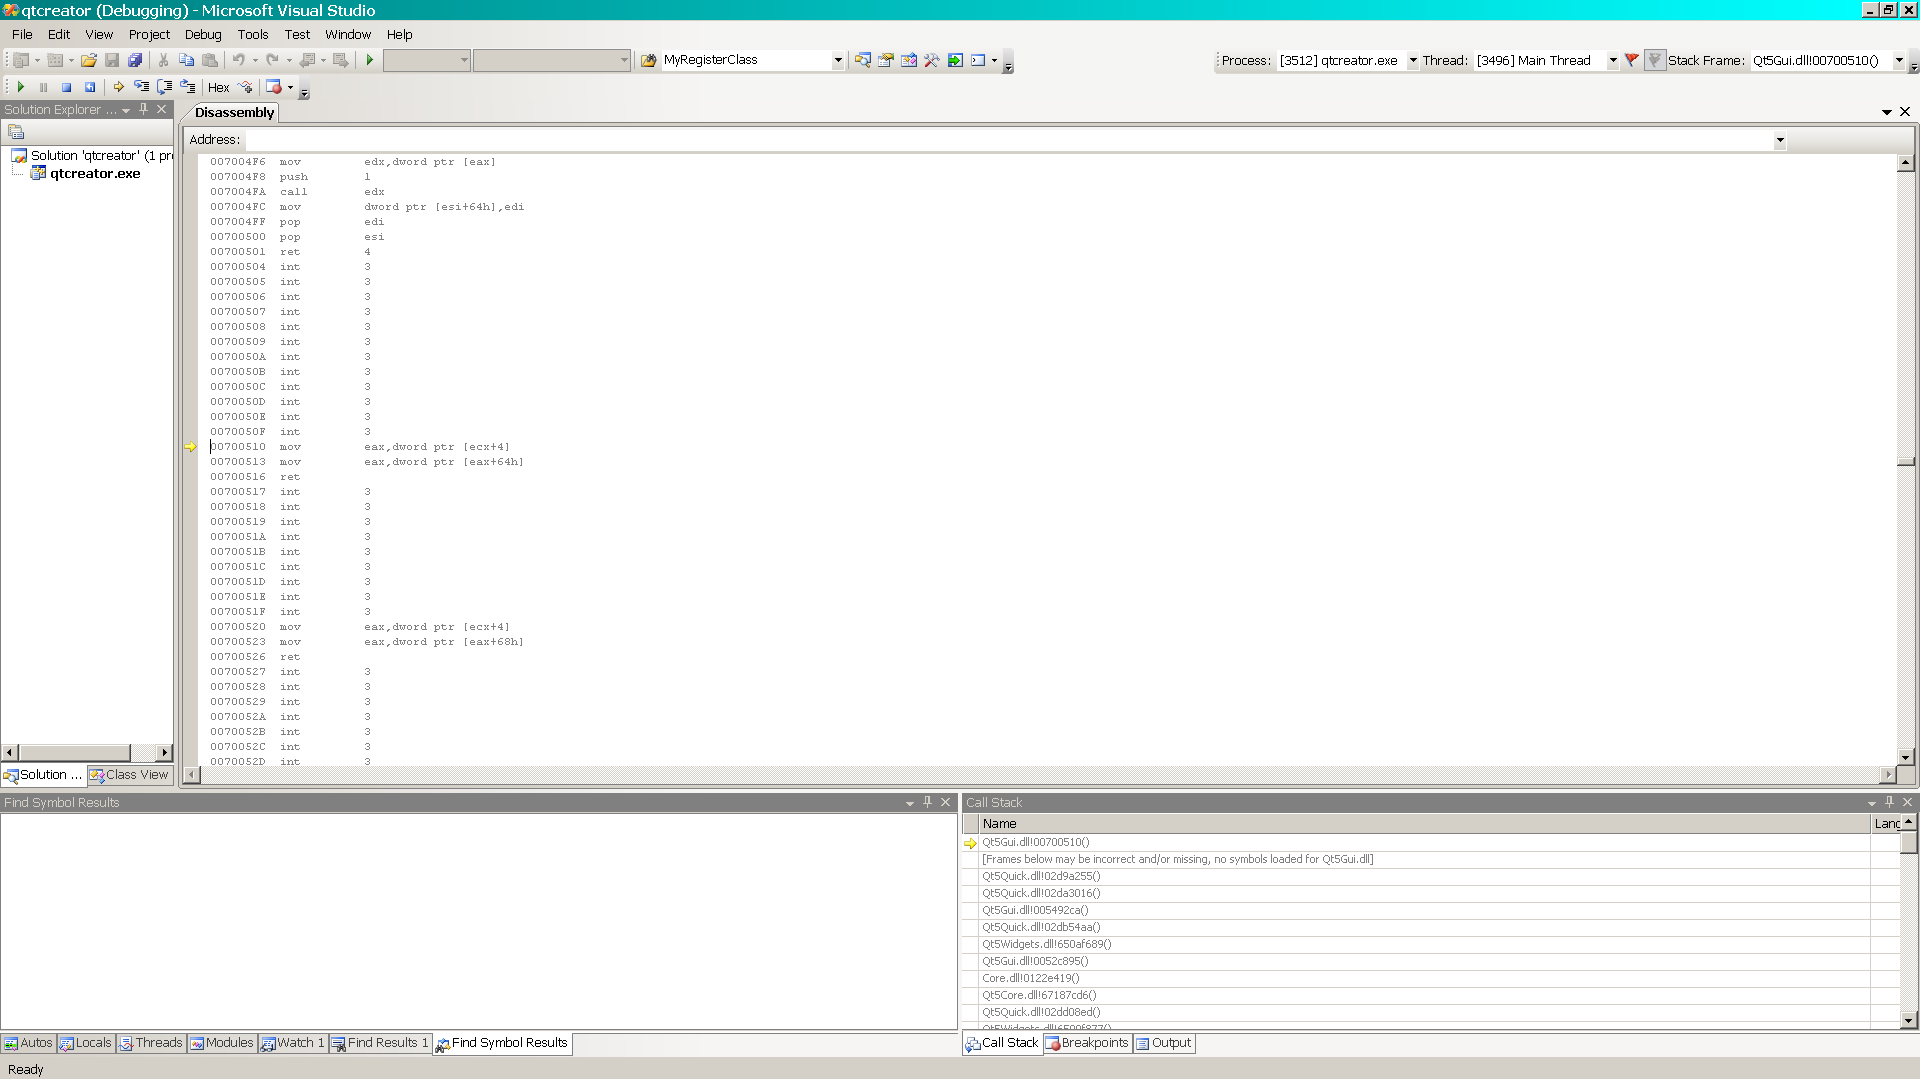Click the Step Into icon

141,88
